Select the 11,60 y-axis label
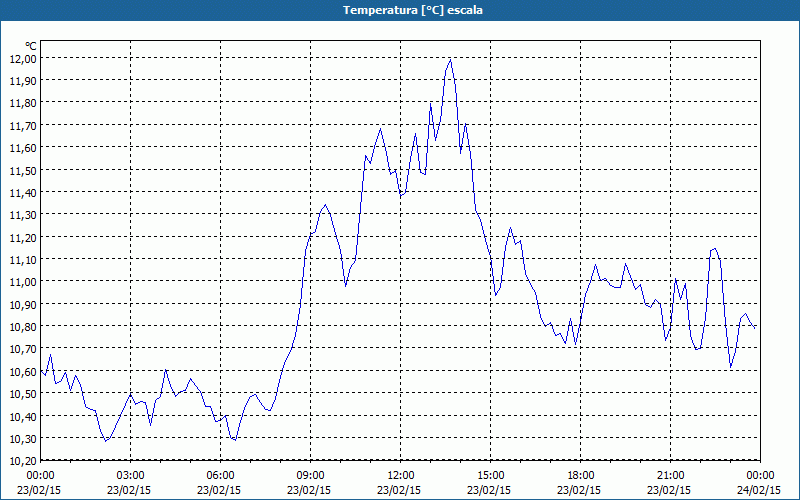The height and width of the screenshot is (500, 800). pos(23,147)
